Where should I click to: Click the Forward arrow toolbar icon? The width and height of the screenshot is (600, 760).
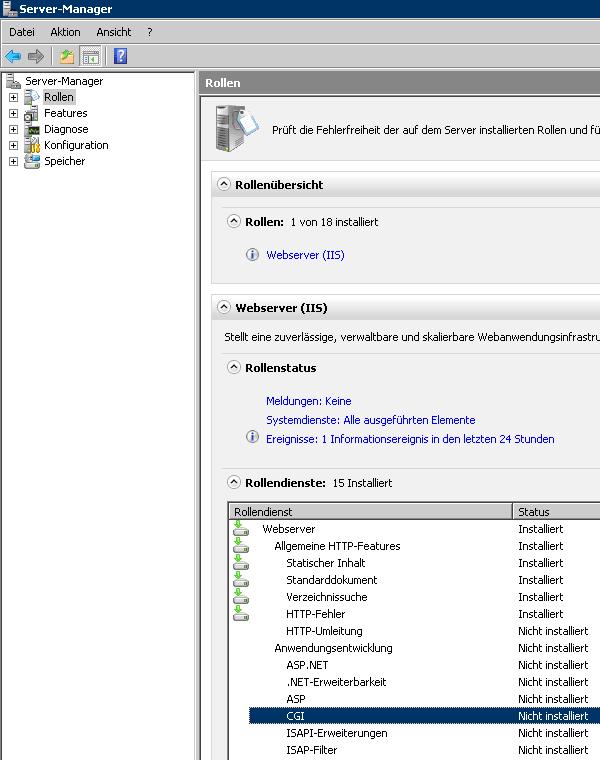(x=36, y=56)
